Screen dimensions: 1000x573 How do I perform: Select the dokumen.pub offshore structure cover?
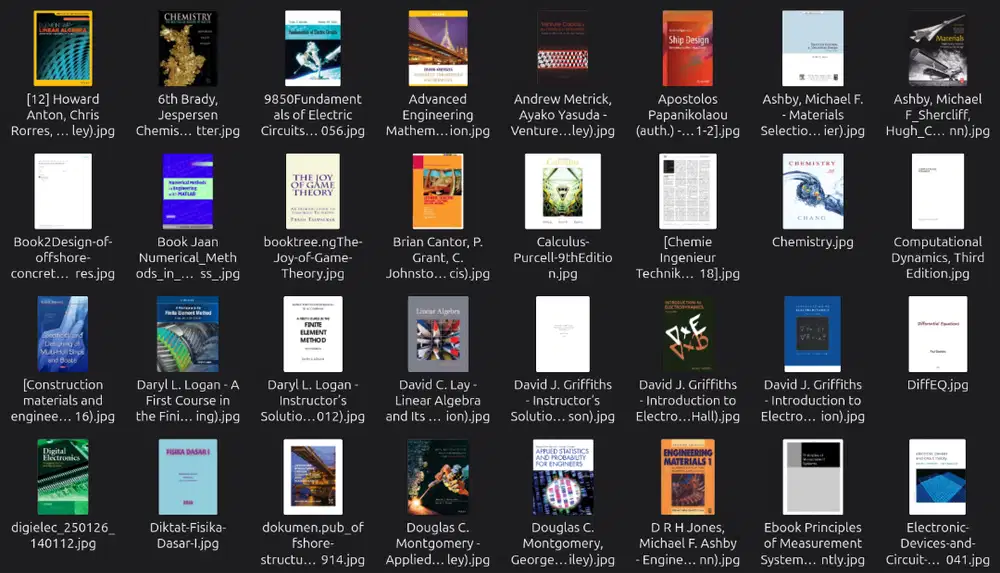(x=312, y=477)
